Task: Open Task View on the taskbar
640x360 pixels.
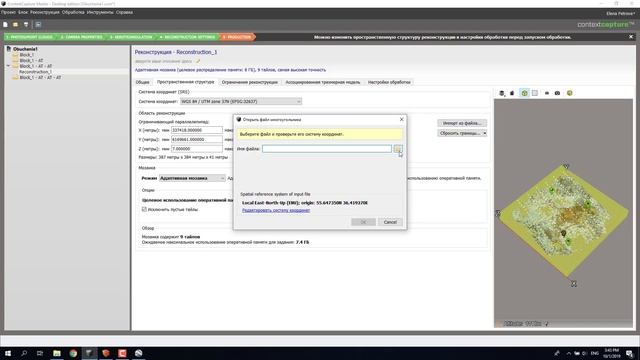Action: coord(40,353)
